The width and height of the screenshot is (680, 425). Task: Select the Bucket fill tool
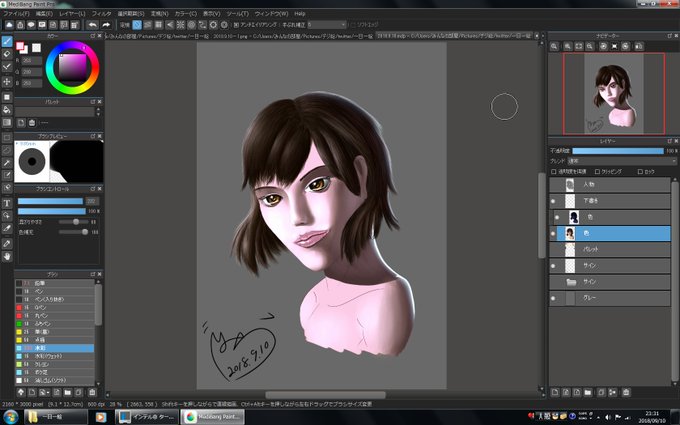point(7,109)
